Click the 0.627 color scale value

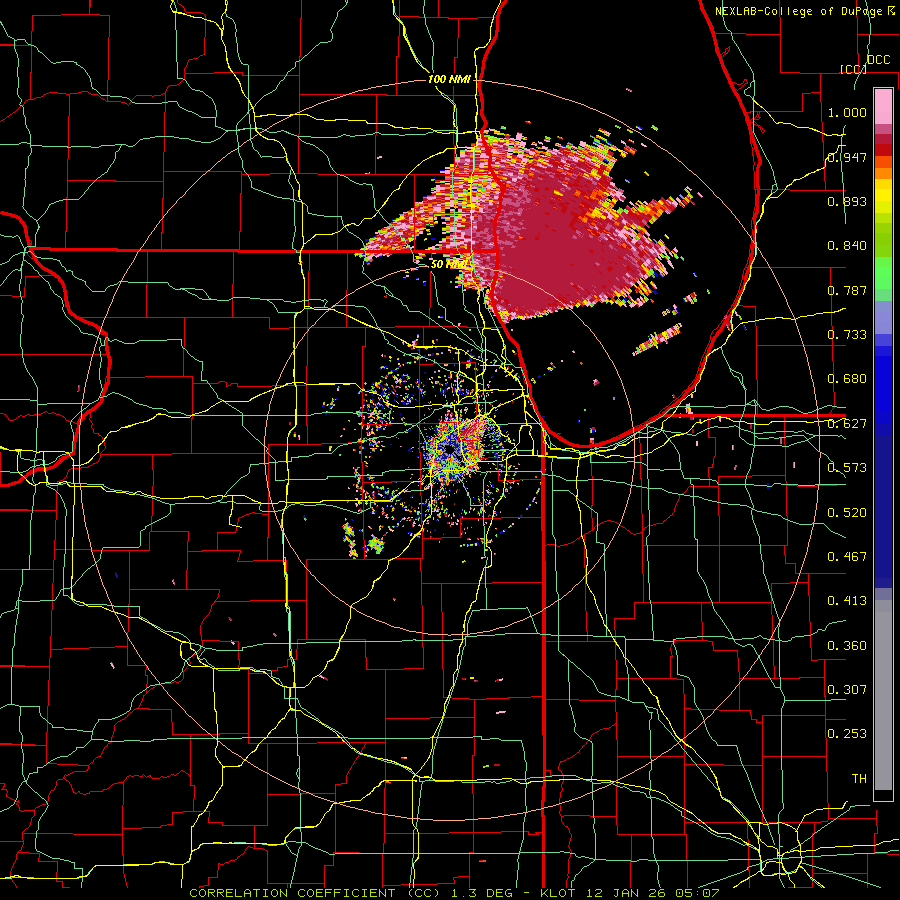tap(847, 424)
